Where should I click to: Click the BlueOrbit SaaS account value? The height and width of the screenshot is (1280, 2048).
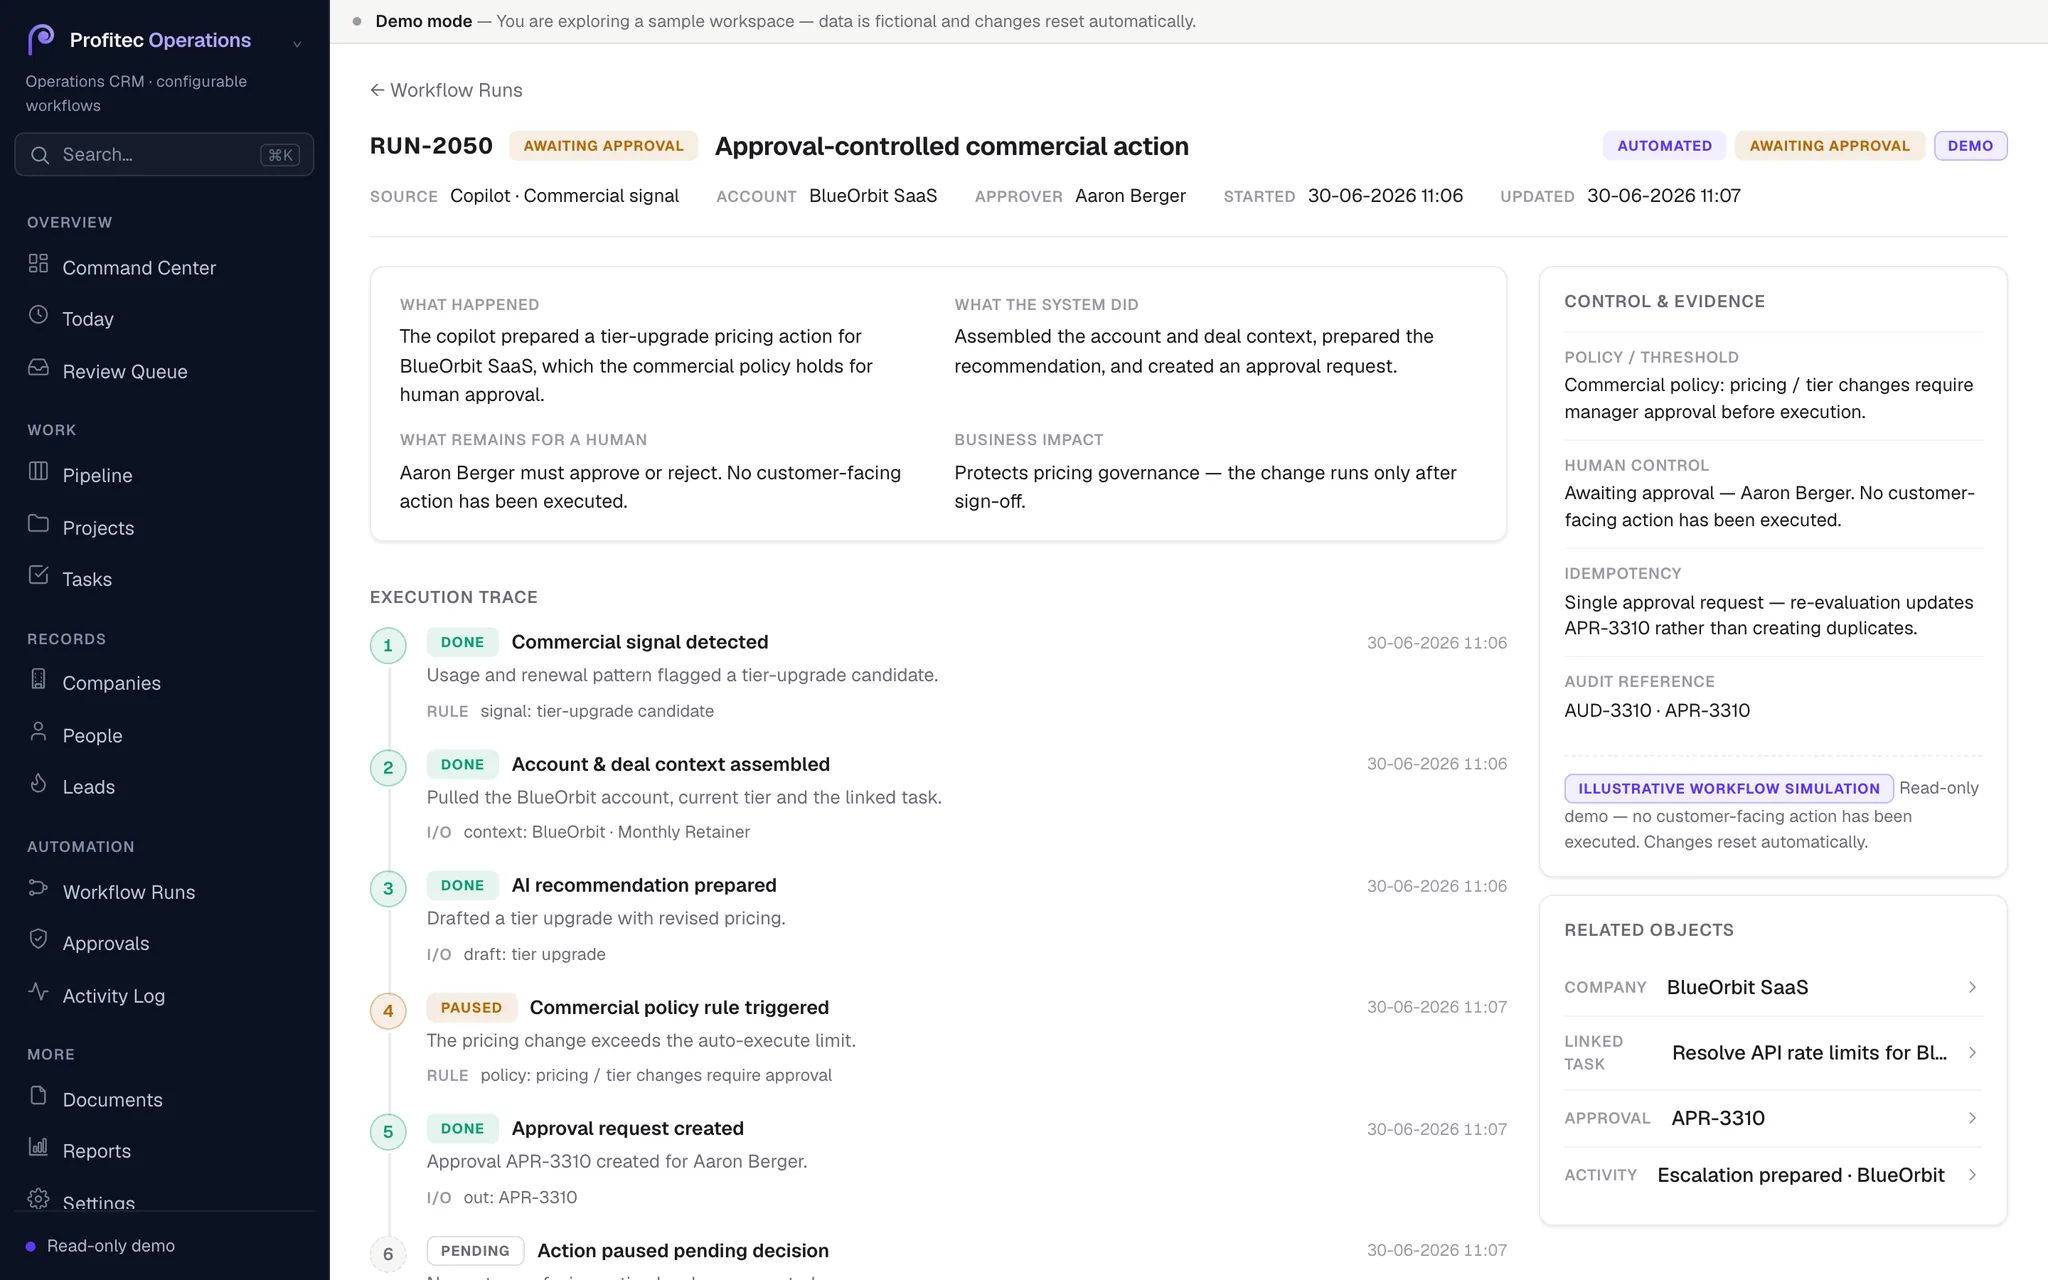point(873,196)
